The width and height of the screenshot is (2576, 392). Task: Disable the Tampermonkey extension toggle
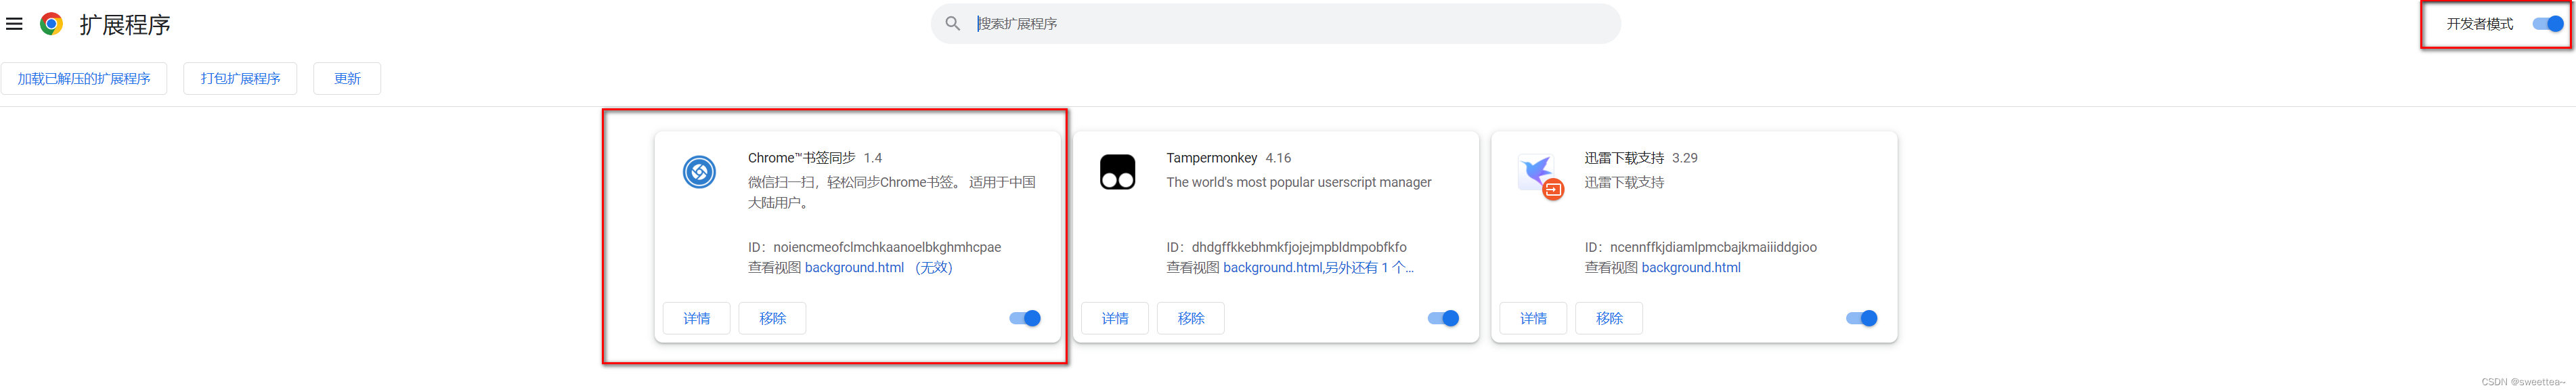pos(1443,318)
